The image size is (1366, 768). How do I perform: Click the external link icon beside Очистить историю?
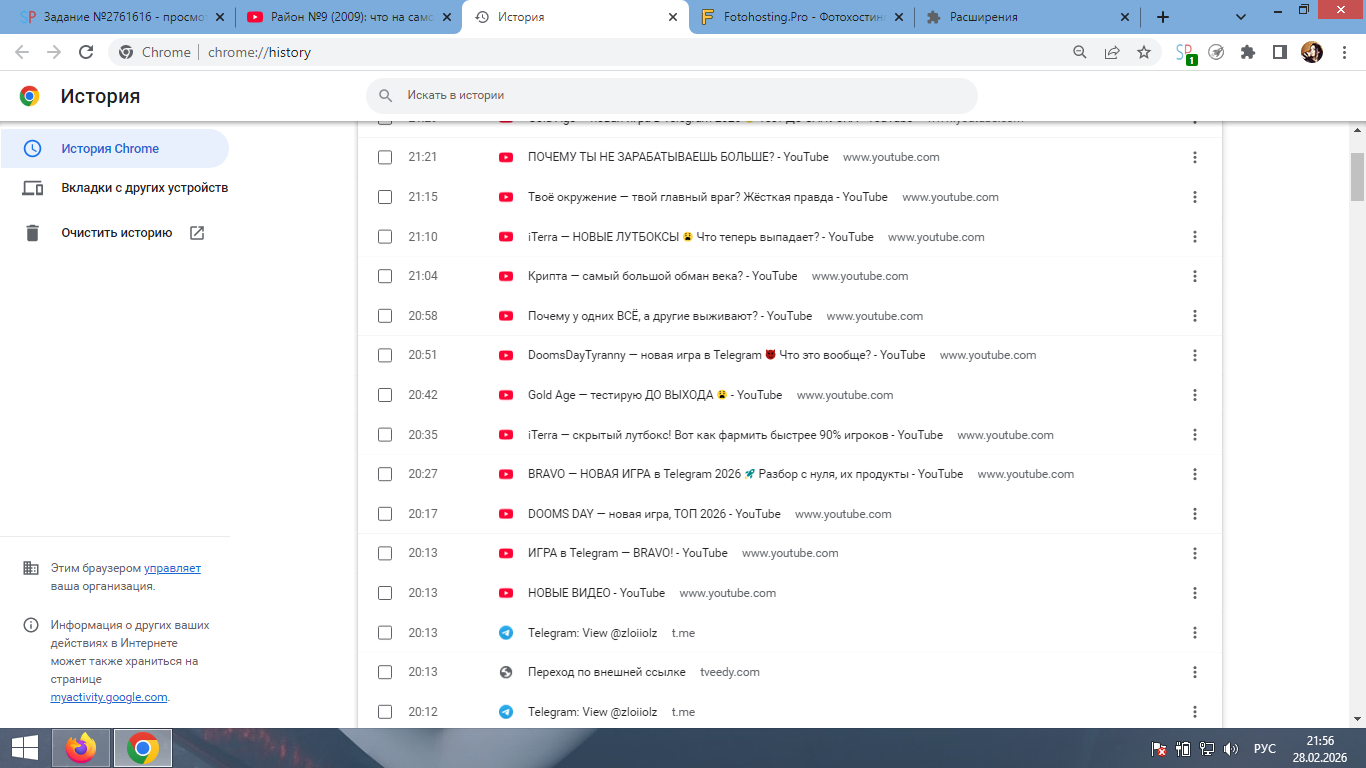click(x=197, y=233)
